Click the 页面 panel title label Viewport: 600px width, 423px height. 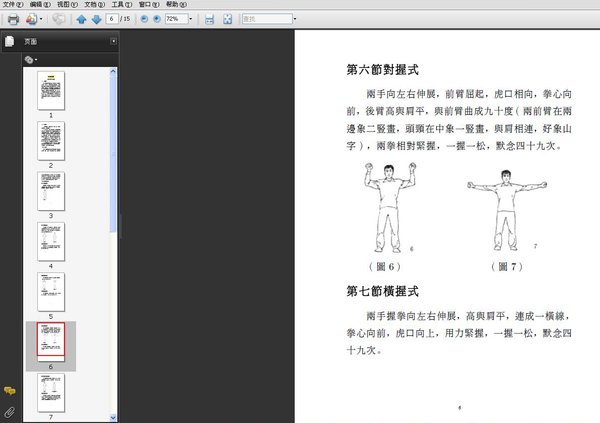31,41
